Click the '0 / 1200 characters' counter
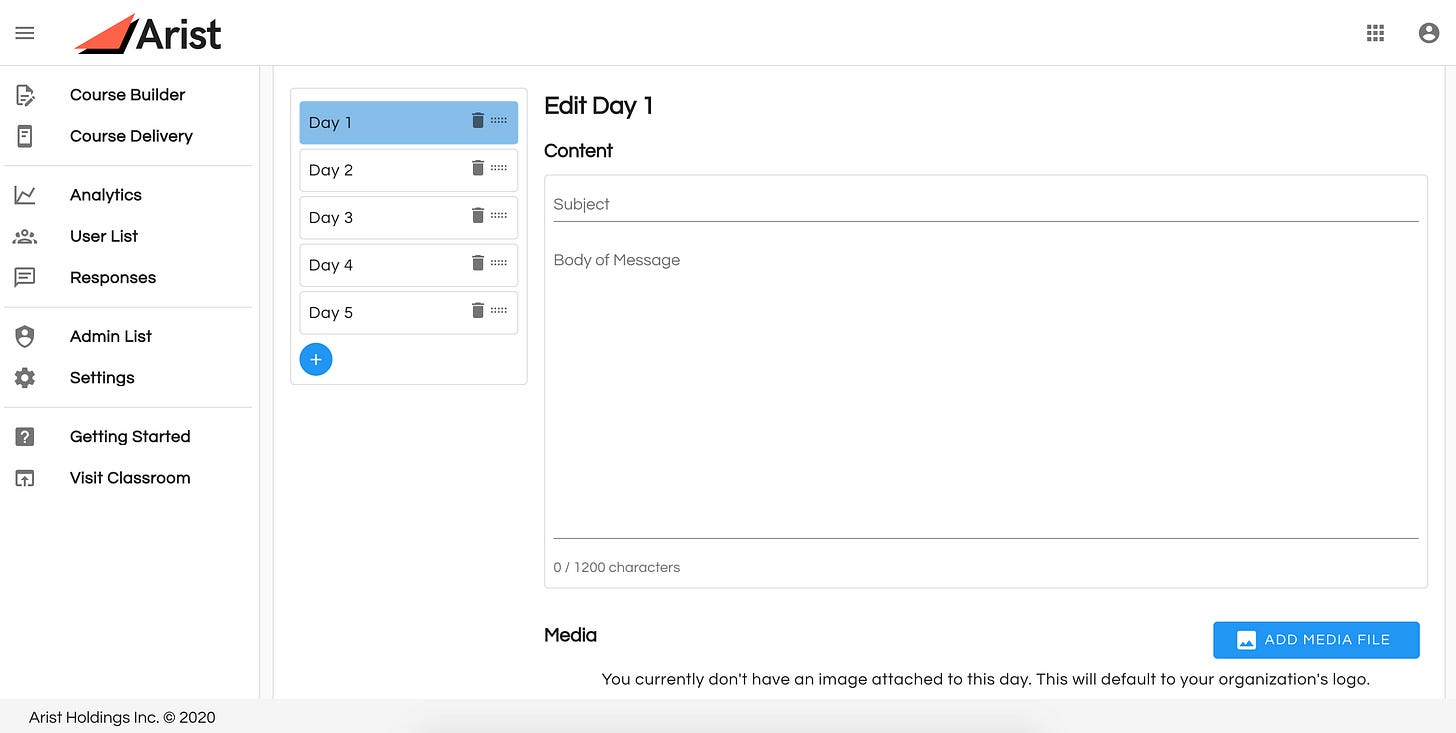 coord(617,567)
